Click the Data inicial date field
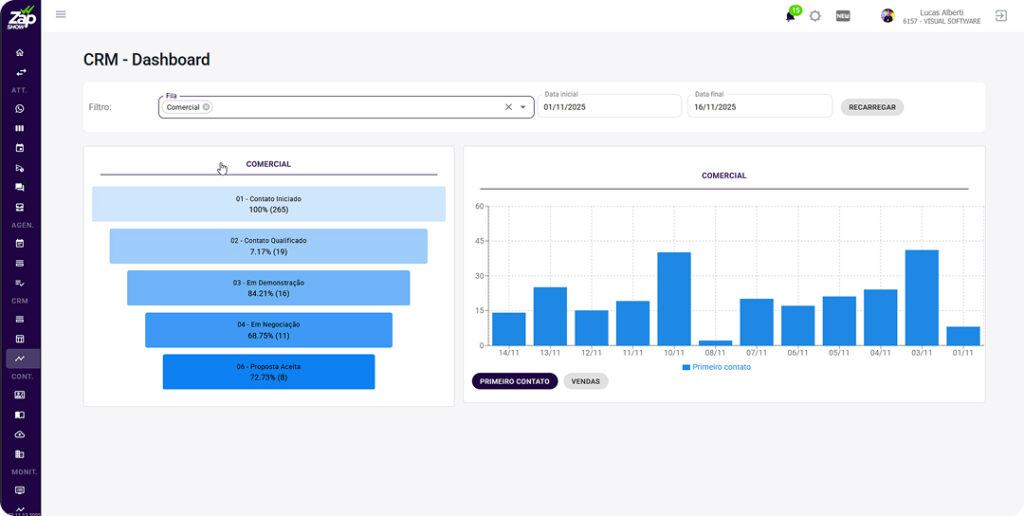The height and width of the screenshot is (516, 1024). [608, 107]
